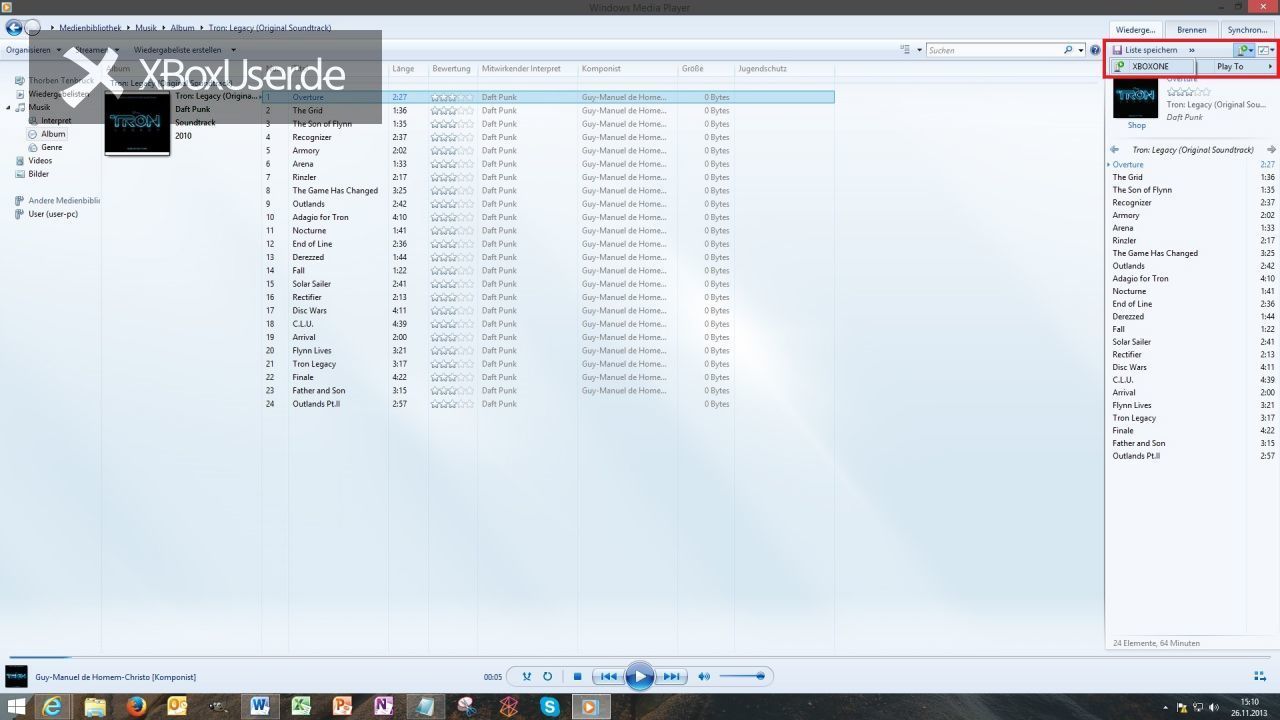Screen dimensions: 1280x720
Task: Open Help via the blue question mark
Action: (1095, 50)
